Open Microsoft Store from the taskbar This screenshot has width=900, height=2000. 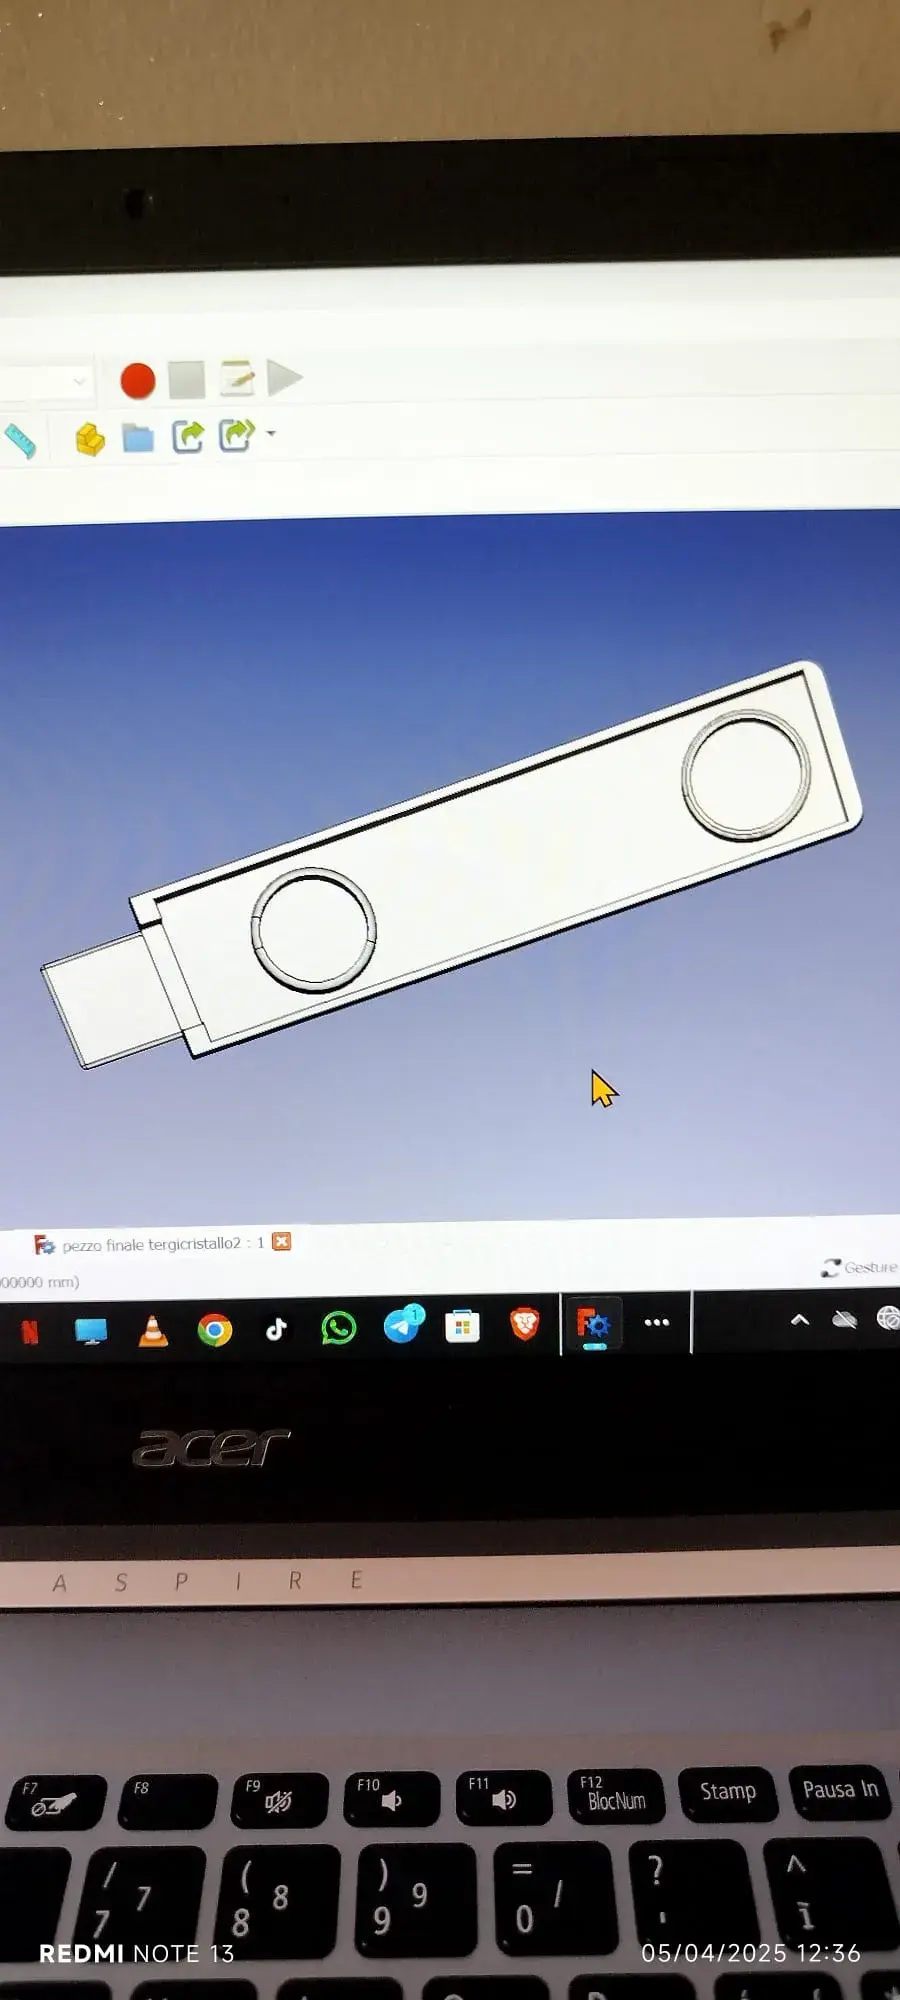coord(462,1326)
